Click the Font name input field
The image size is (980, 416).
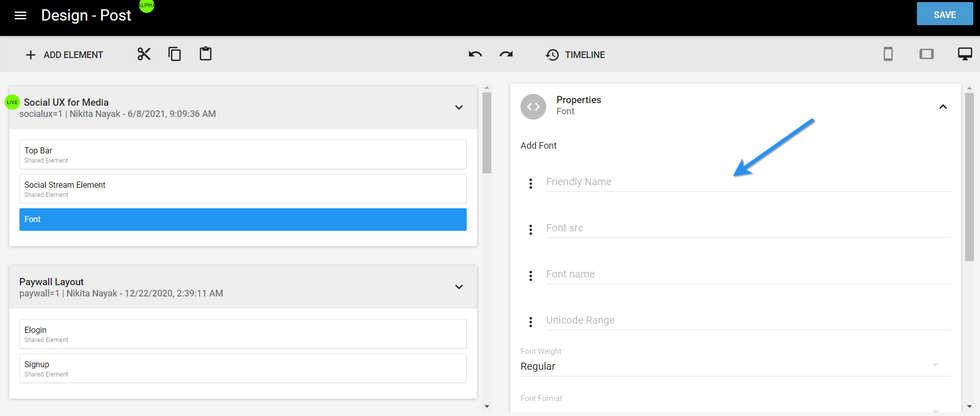coord(747,274)
